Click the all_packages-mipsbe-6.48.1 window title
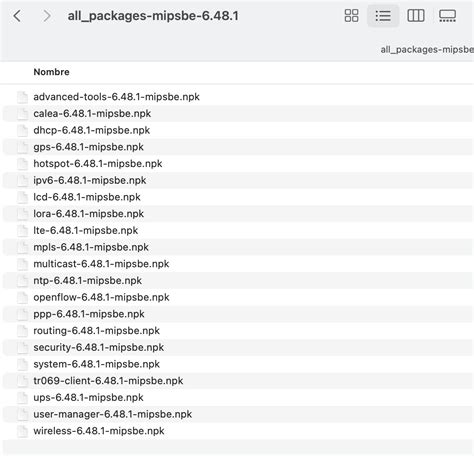 pos(153,16)
